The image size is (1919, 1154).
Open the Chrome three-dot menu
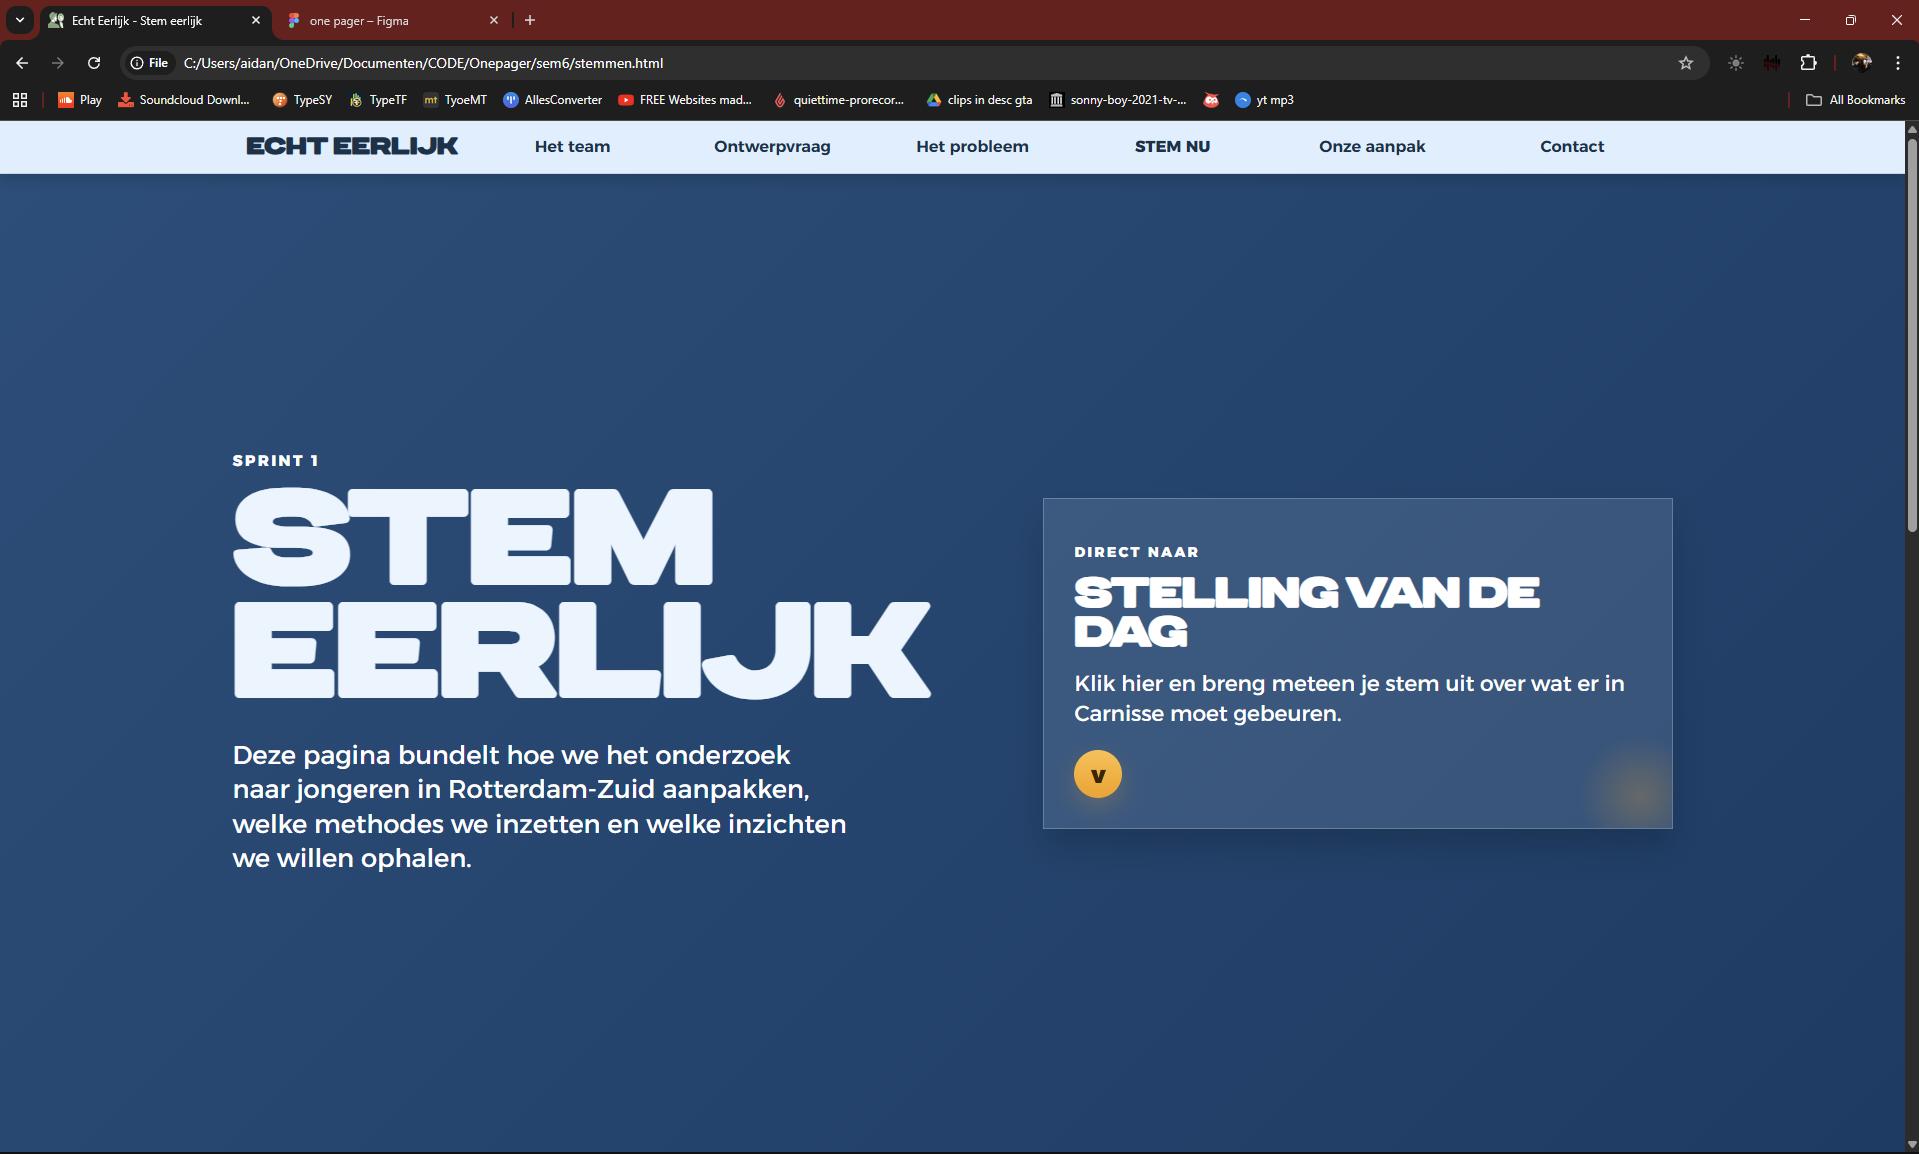click(1898, 63)
